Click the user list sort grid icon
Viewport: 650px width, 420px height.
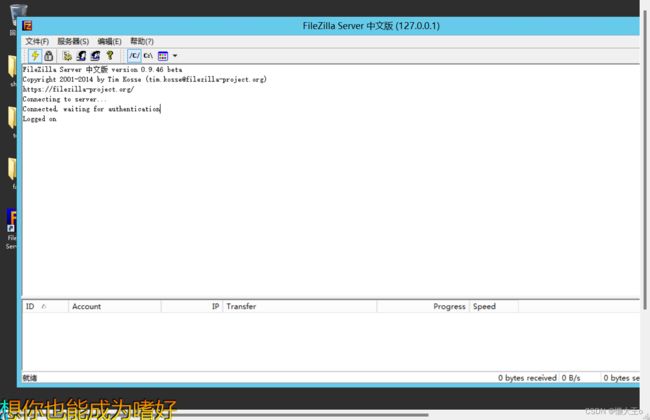pyautogui.click(x=163, y=56)
